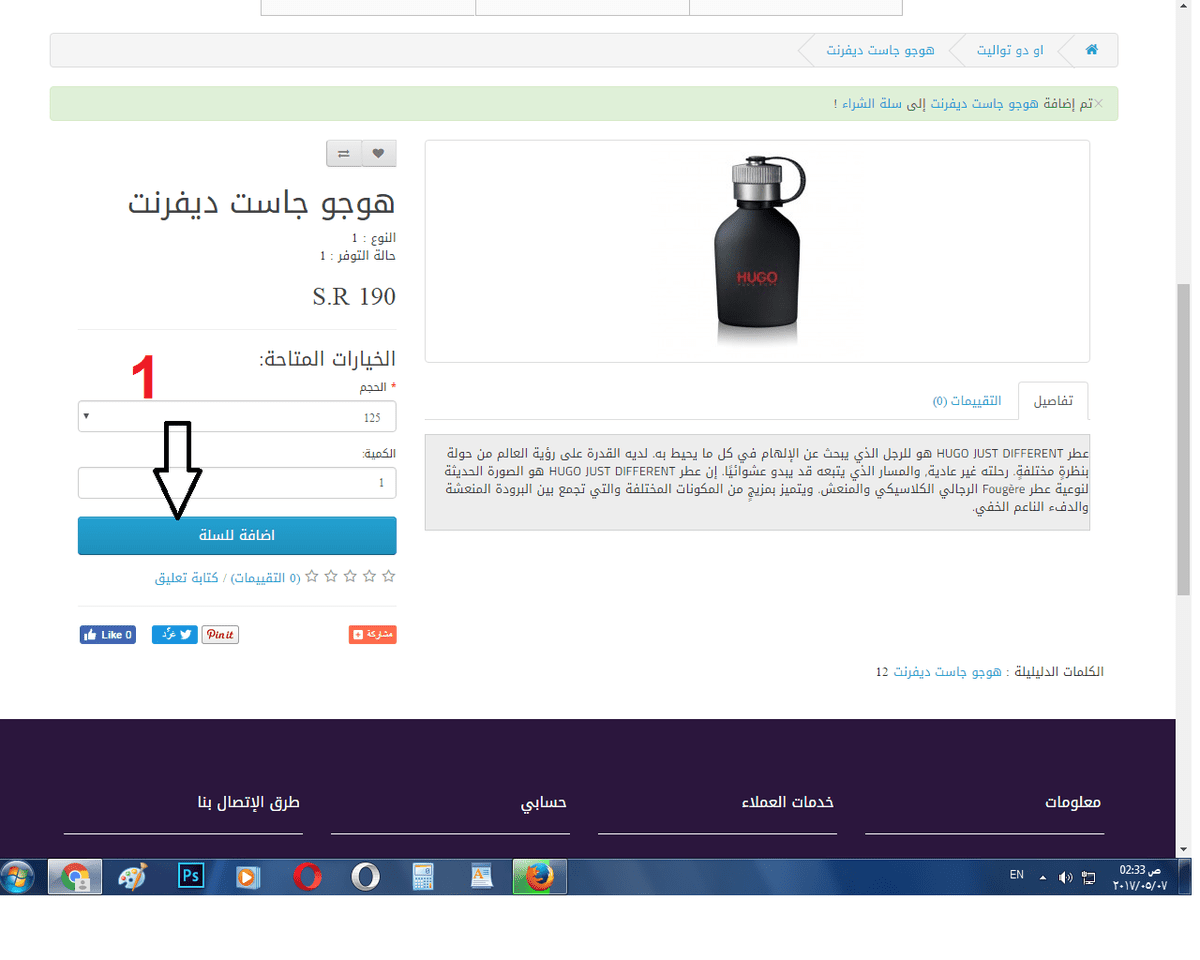The image size is (1200, 960).
Task: Open Photoshop from the taskbar
Action: (190, 877)
